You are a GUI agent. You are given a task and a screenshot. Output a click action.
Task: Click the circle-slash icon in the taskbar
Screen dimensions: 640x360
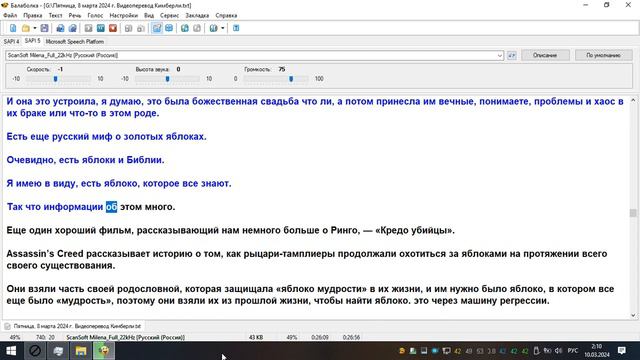[x=35, y=351]
